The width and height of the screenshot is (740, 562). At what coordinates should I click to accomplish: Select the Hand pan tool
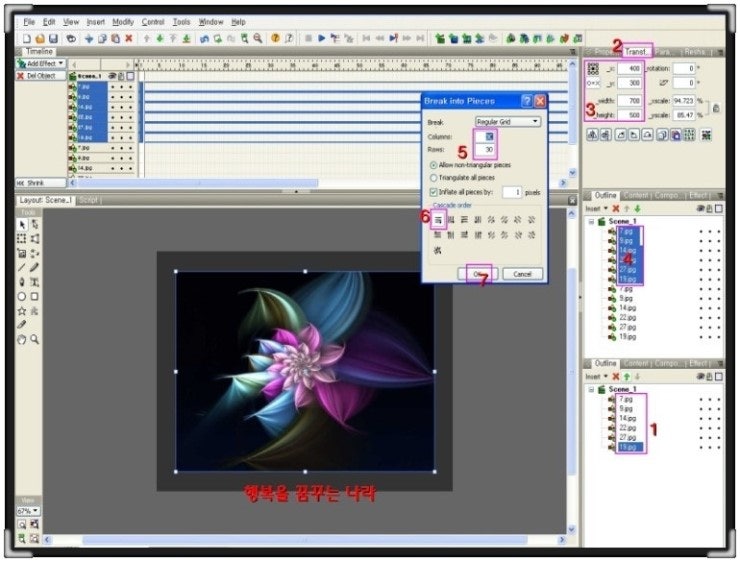coord(22,339)
